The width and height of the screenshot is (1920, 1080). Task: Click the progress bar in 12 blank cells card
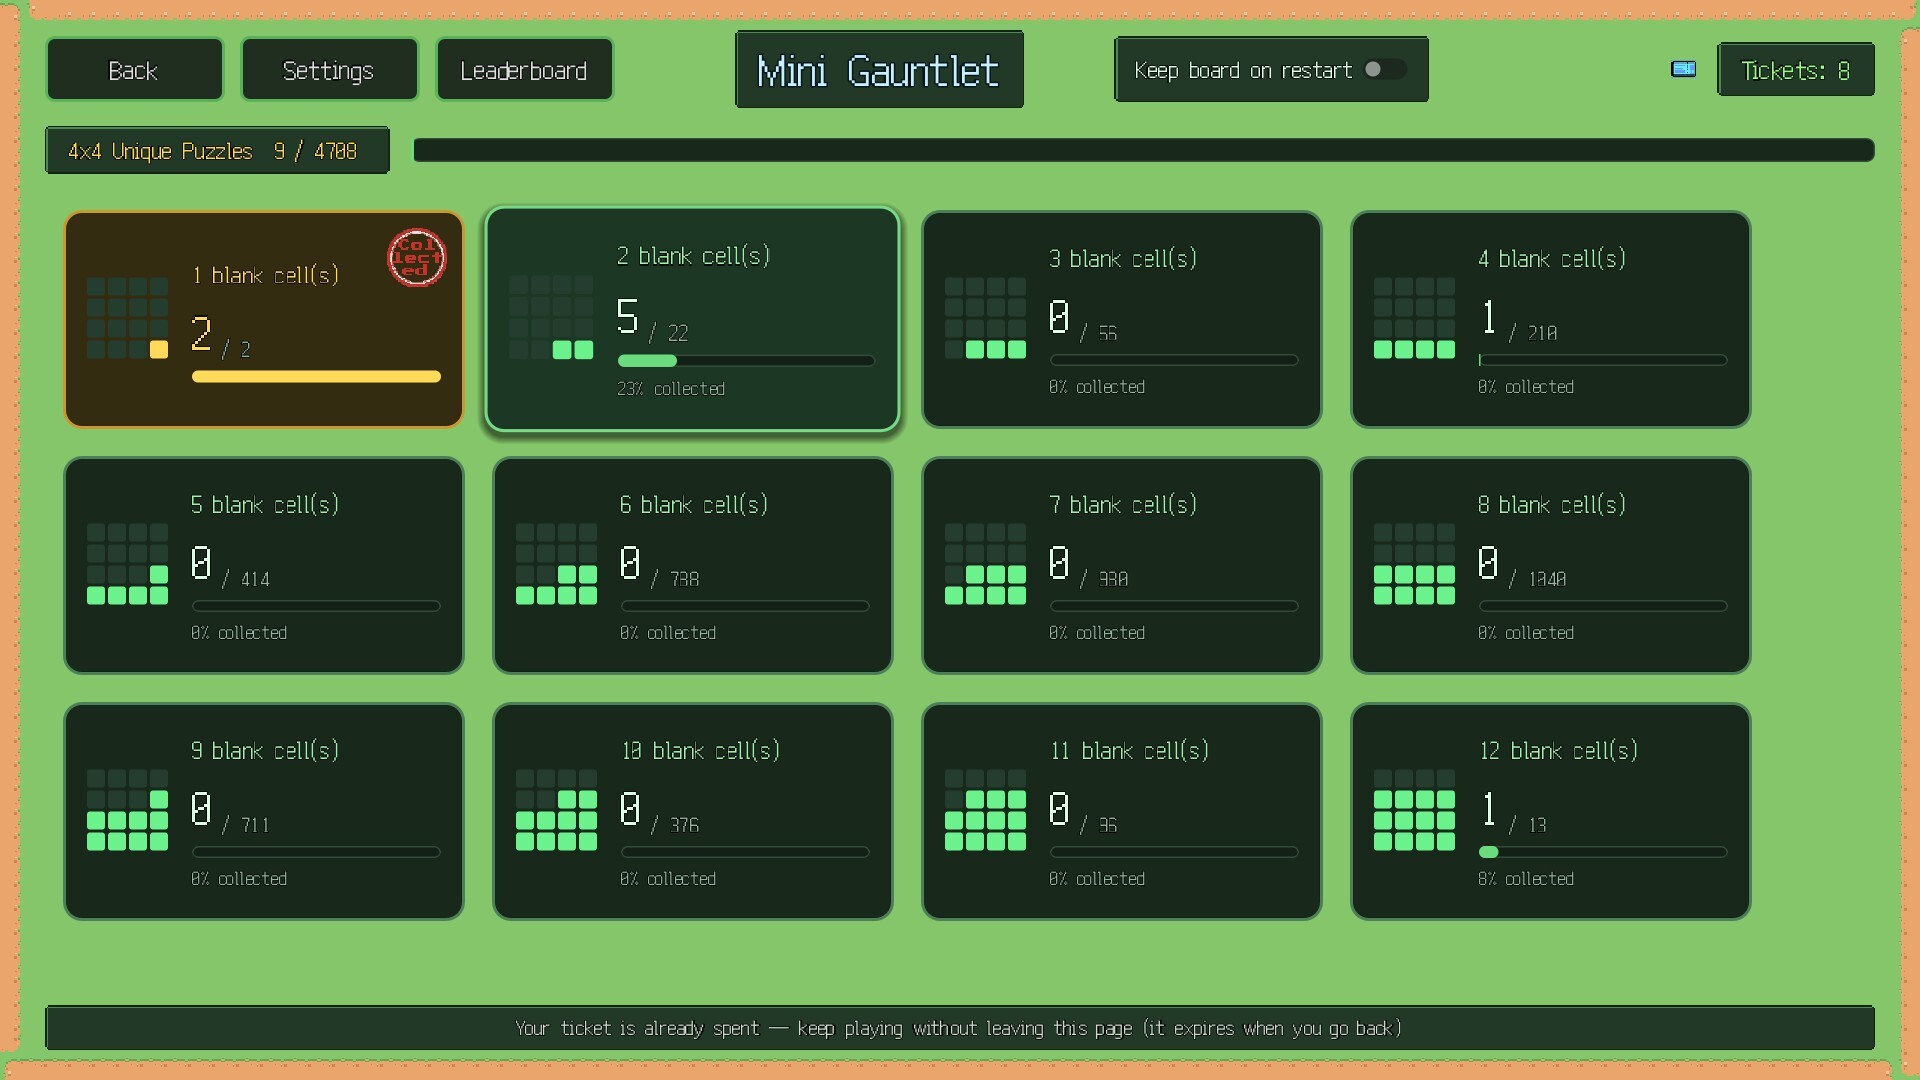[x=1603, y=852]
